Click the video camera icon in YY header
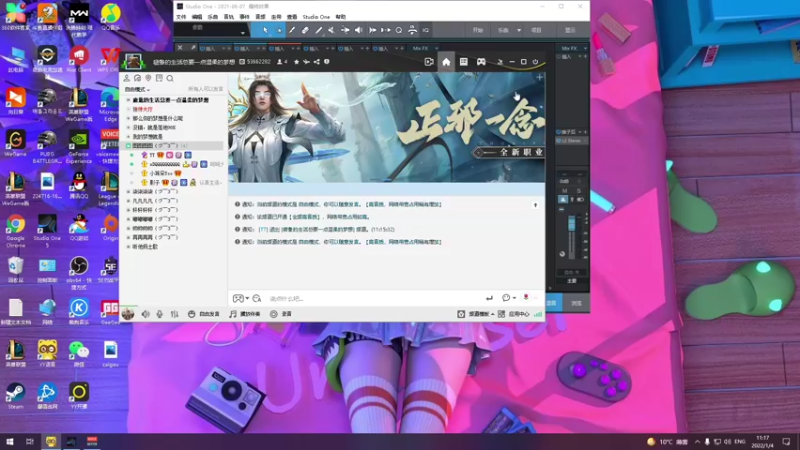This screenshot has width=800, height=450. (429, 62)
